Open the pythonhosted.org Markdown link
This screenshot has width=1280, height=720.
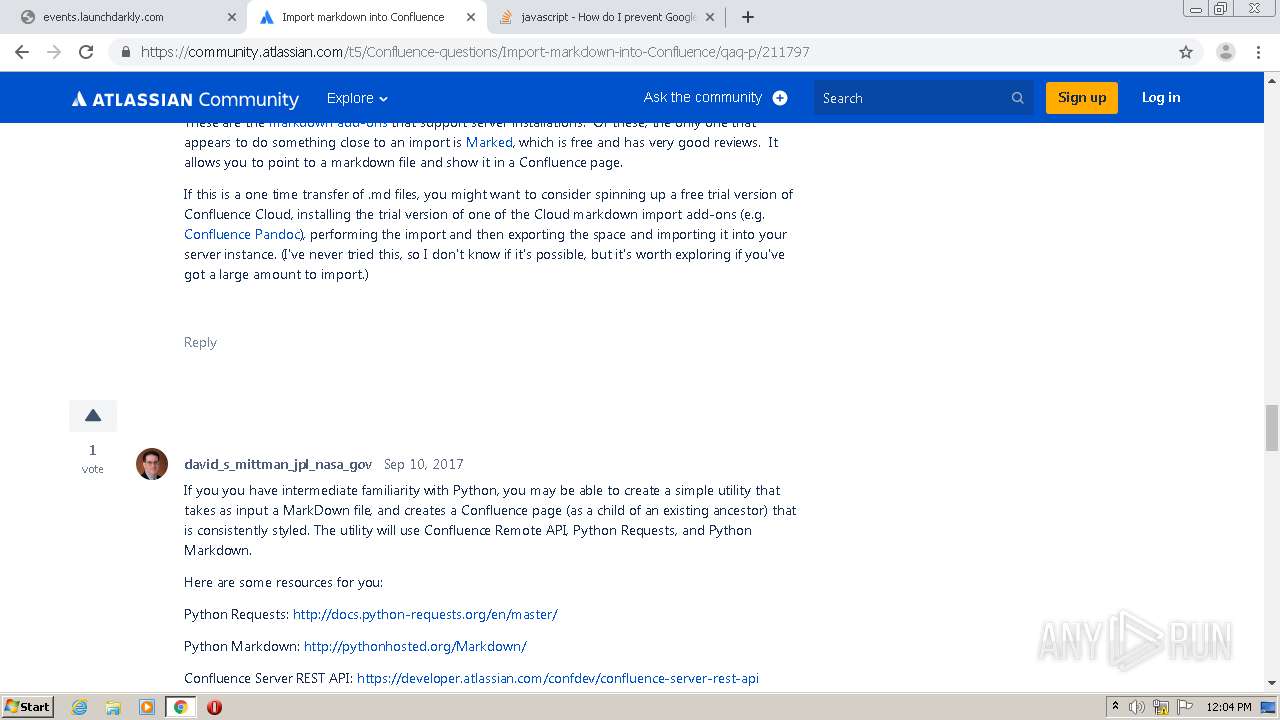[415, 646]
